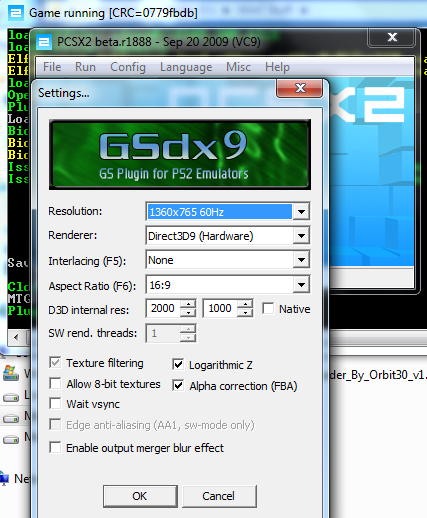Enable Allow 8-bit textures checkbox
This screenshot has height=518, width=427.
pos(55,384)
